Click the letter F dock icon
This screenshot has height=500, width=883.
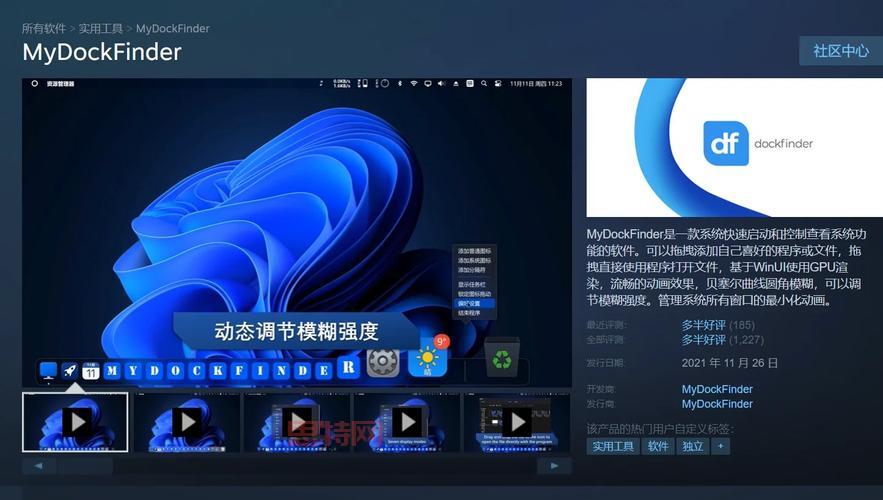coord(239,370)
